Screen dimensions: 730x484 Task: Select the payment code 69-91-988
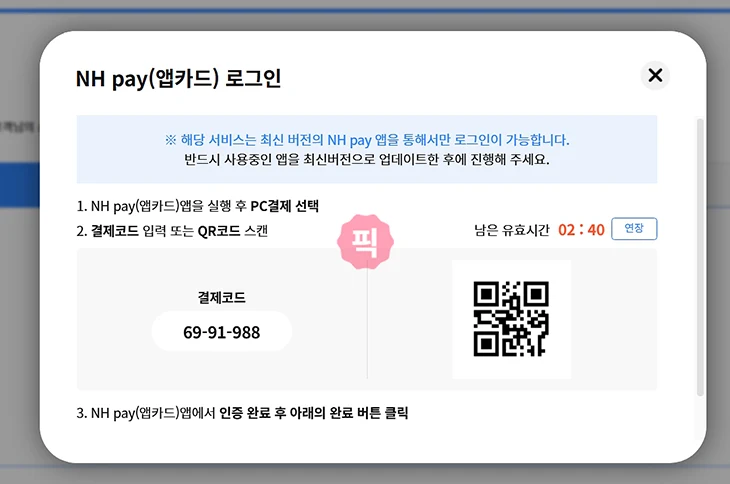coord(221,332)
